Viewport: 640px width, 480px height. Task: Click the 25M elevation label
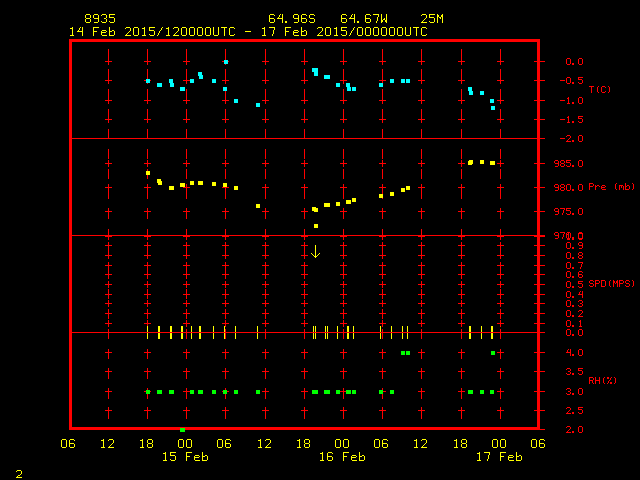tap(432, 19)
